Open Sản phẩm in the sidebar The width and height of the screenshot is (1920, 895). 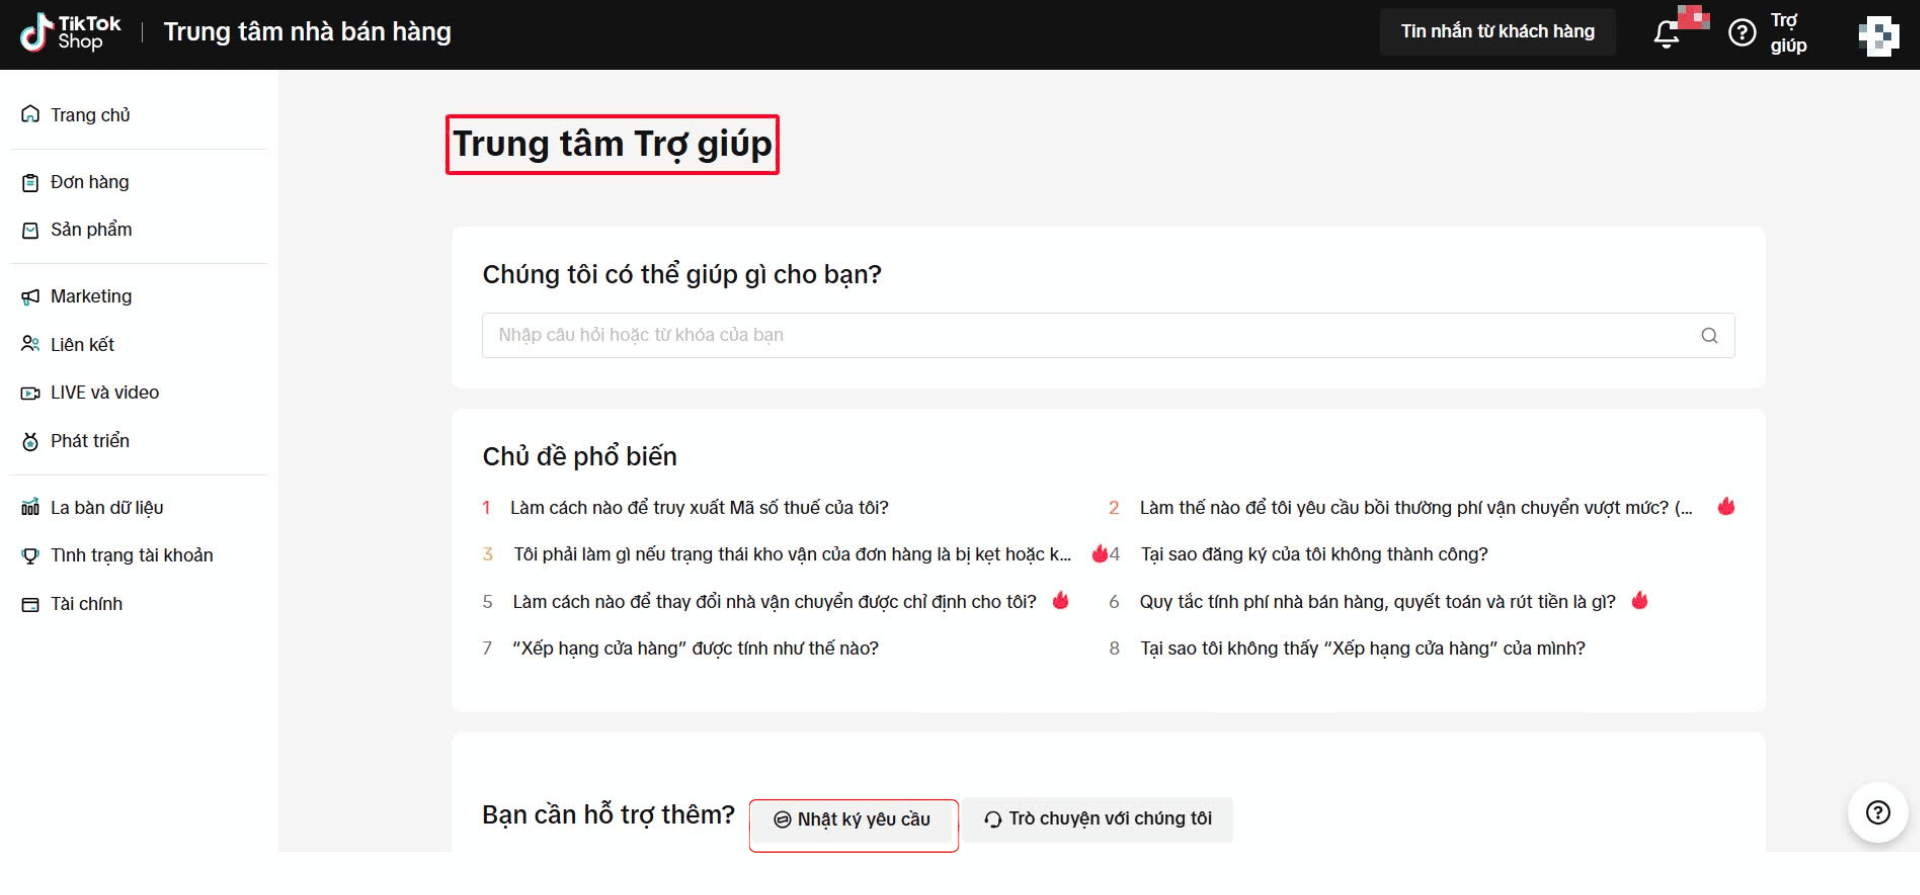(x=91, y=230)
